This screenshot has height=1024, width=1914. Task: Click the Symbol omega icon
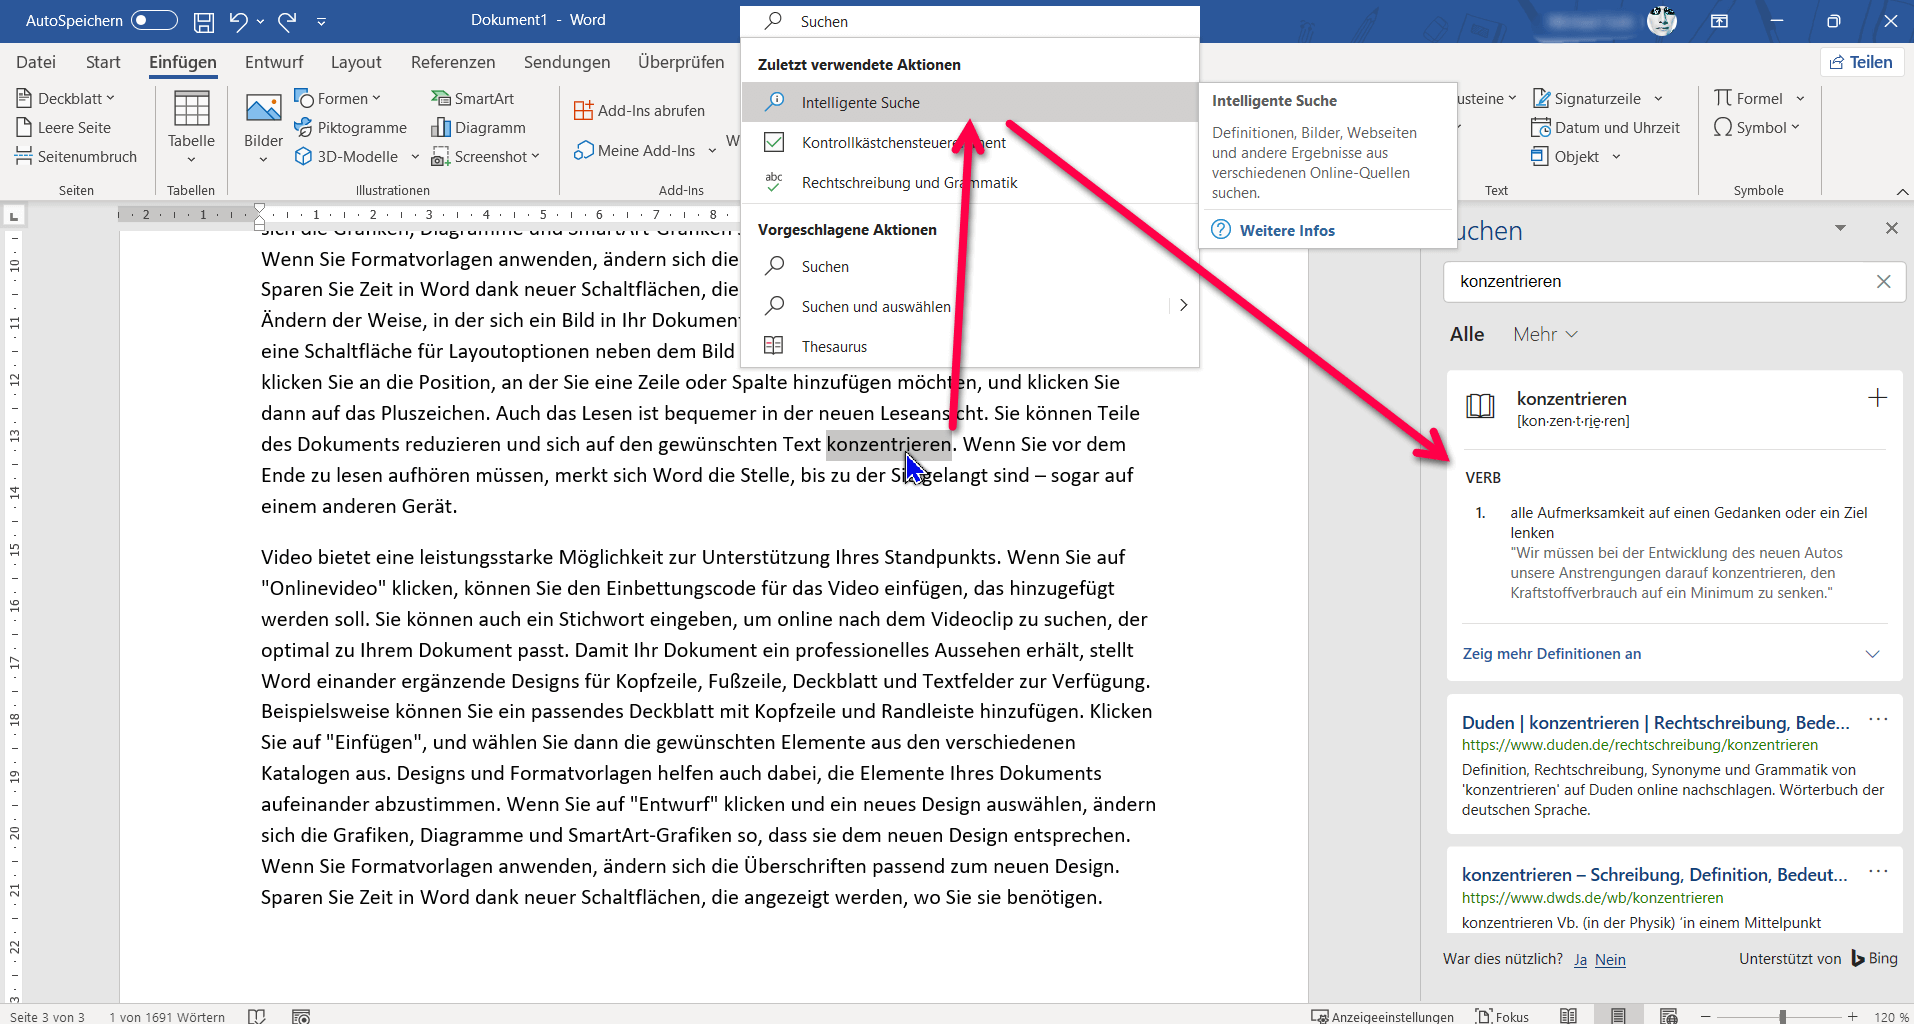tap(1723, 127)
